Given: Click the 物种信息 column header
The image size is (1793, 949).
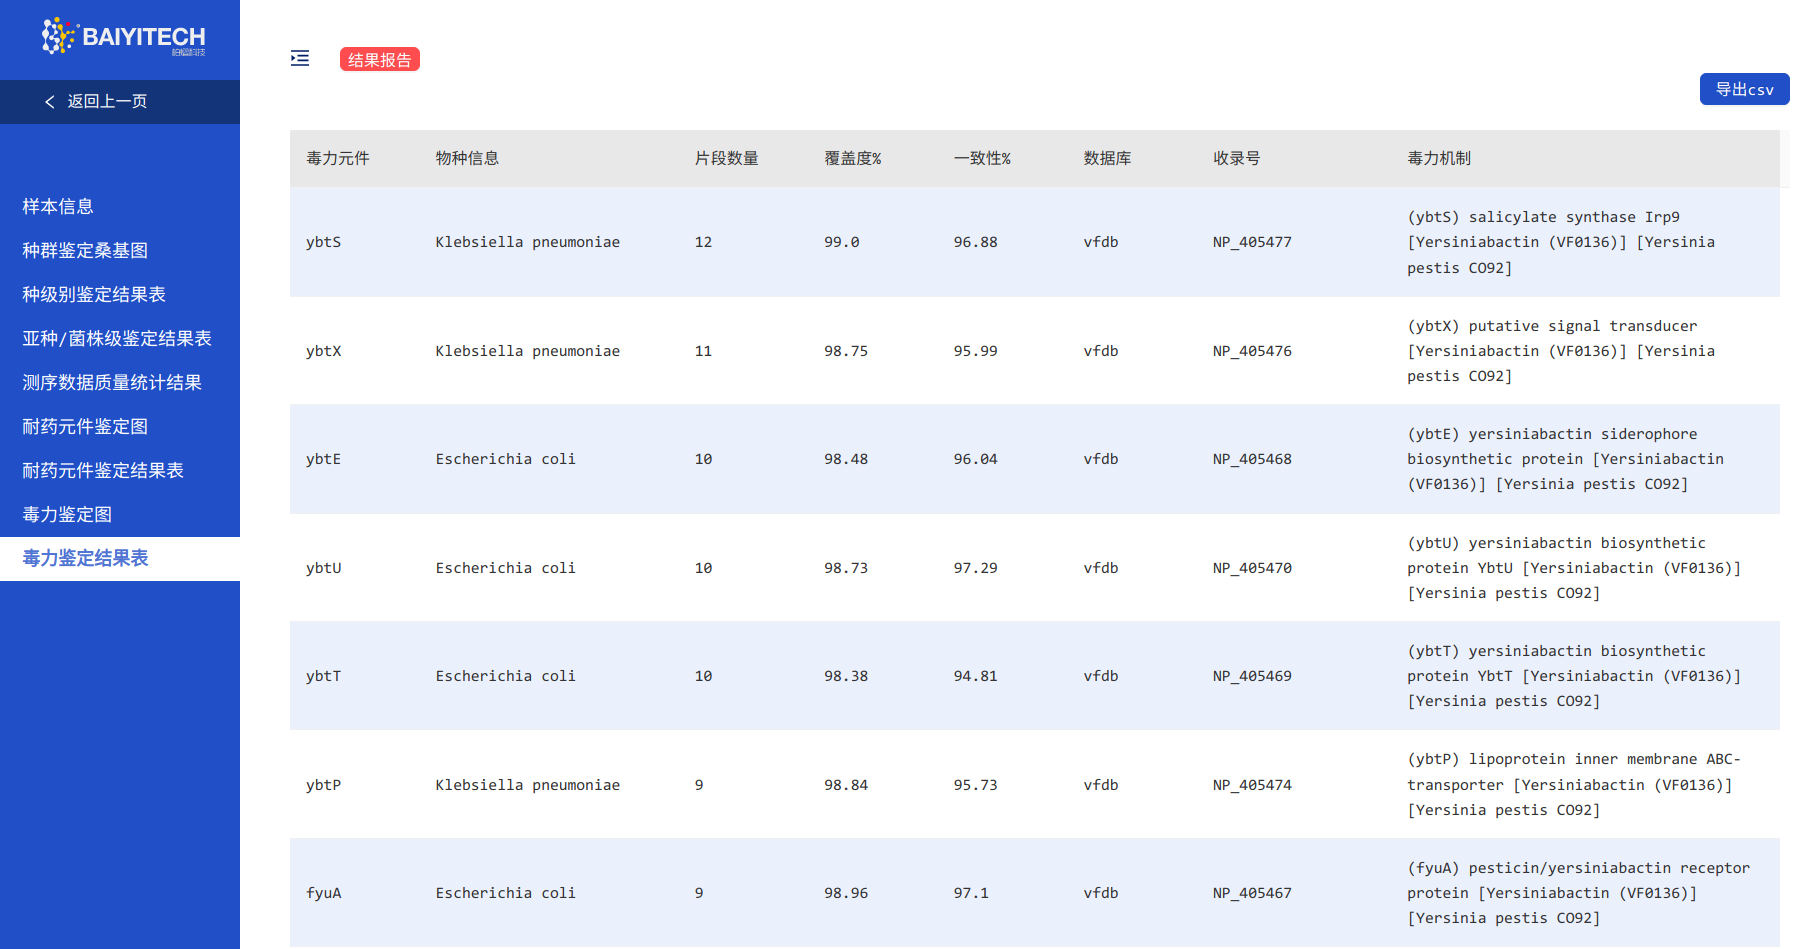Looking at the screenshot, I should (467, 158).
